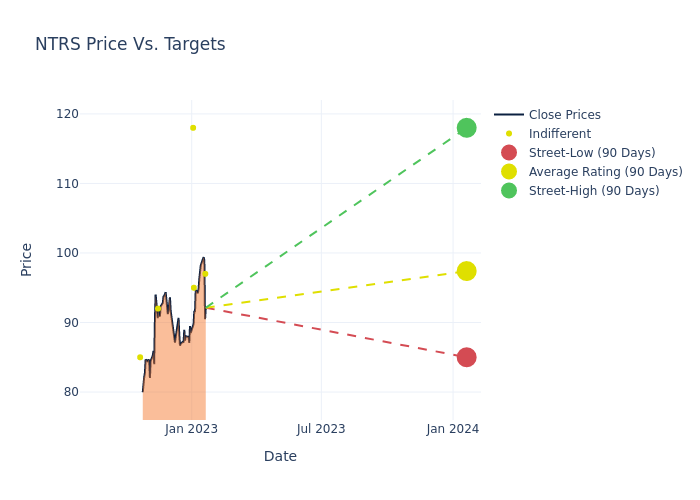The height and width of the screenshot is (500, 700).
Task: Click the Jul 2023 x-axis tick label
Action: [x=321, y=429]
